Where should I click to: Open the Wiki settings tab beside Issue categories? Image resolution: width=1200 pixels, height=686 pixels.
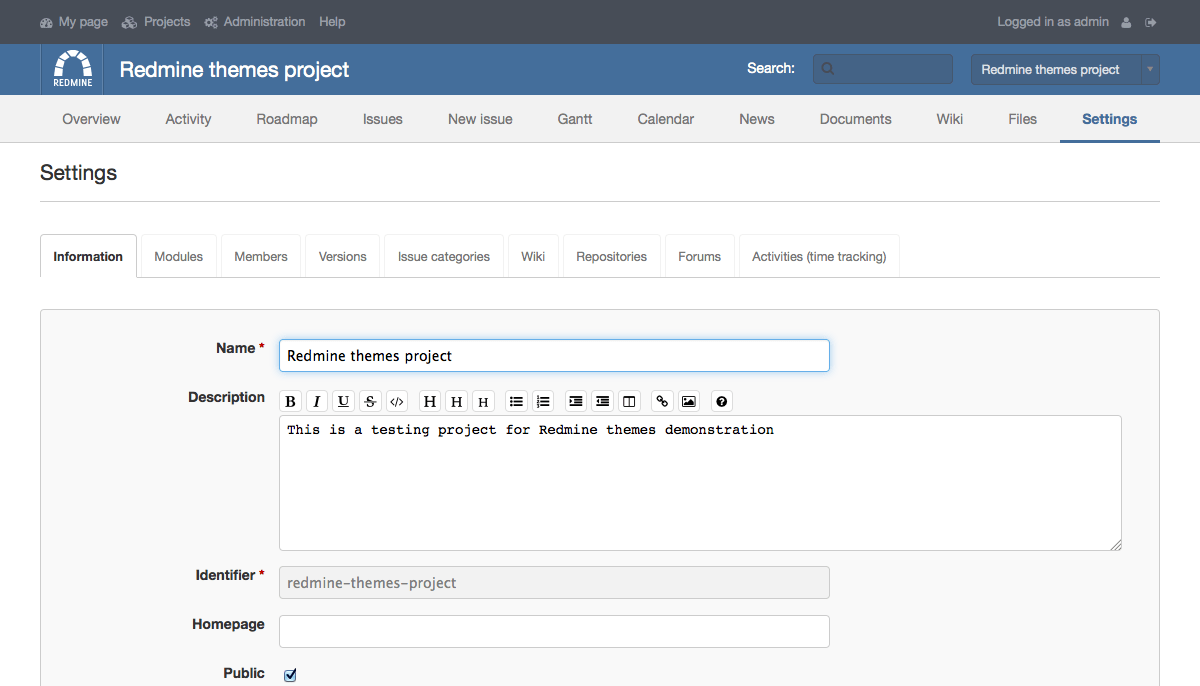tap(533, 257)
